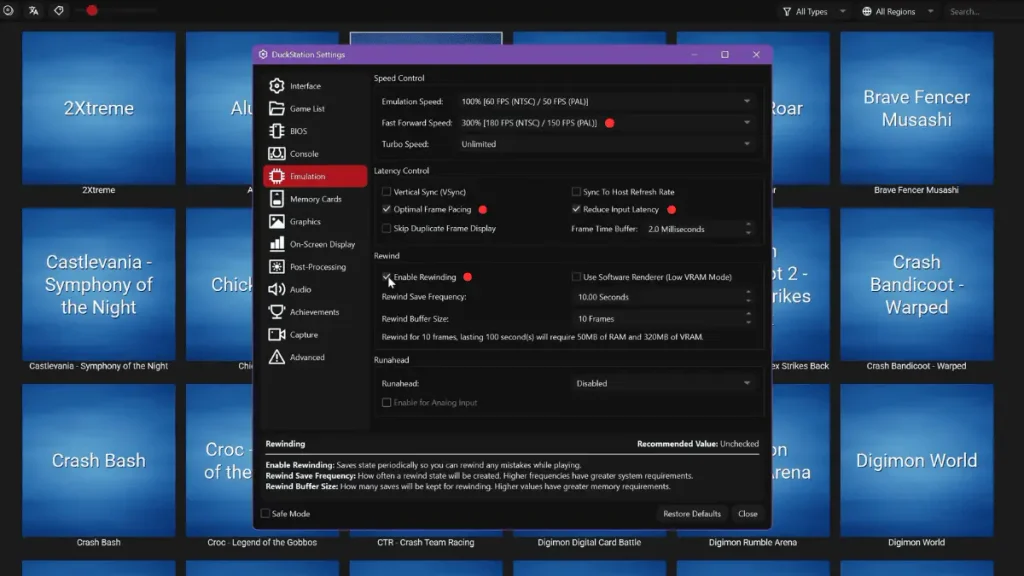1024x576 pixels.
Task: Select the 2Xtreme game cover
Action: coord(99,108)
